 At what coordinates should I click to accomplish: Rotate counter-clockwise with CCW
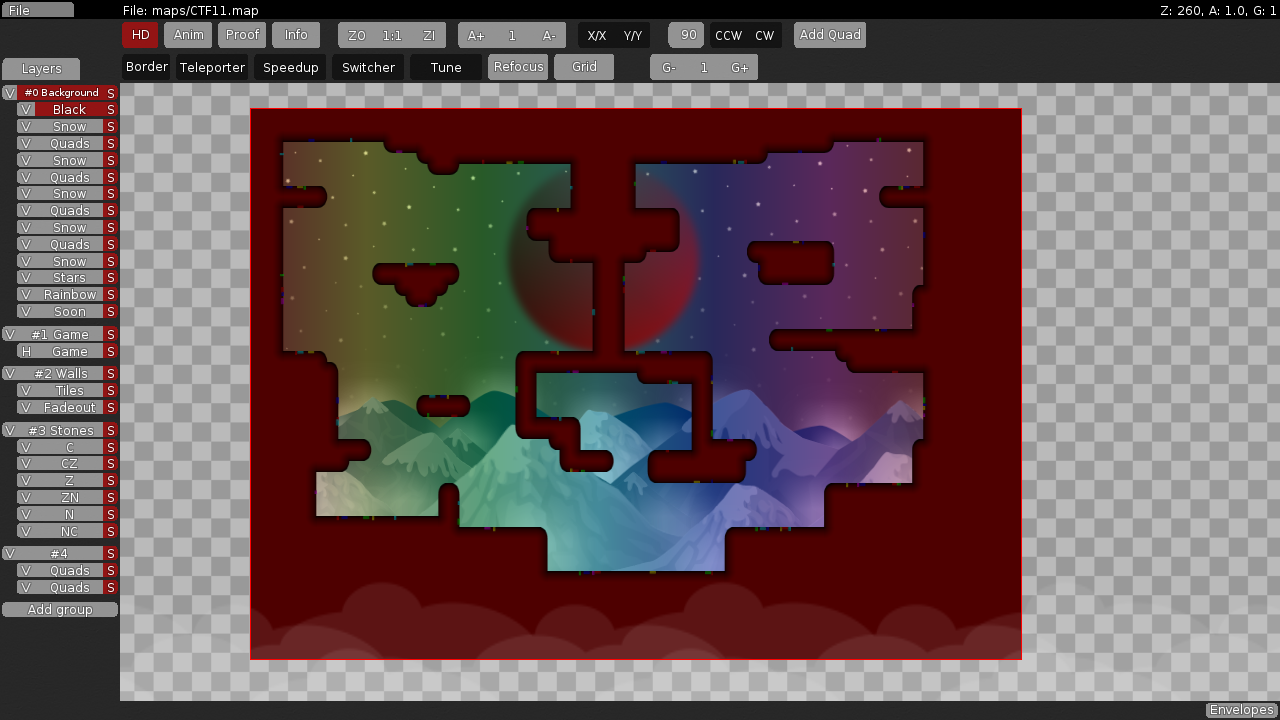(728, 36)
